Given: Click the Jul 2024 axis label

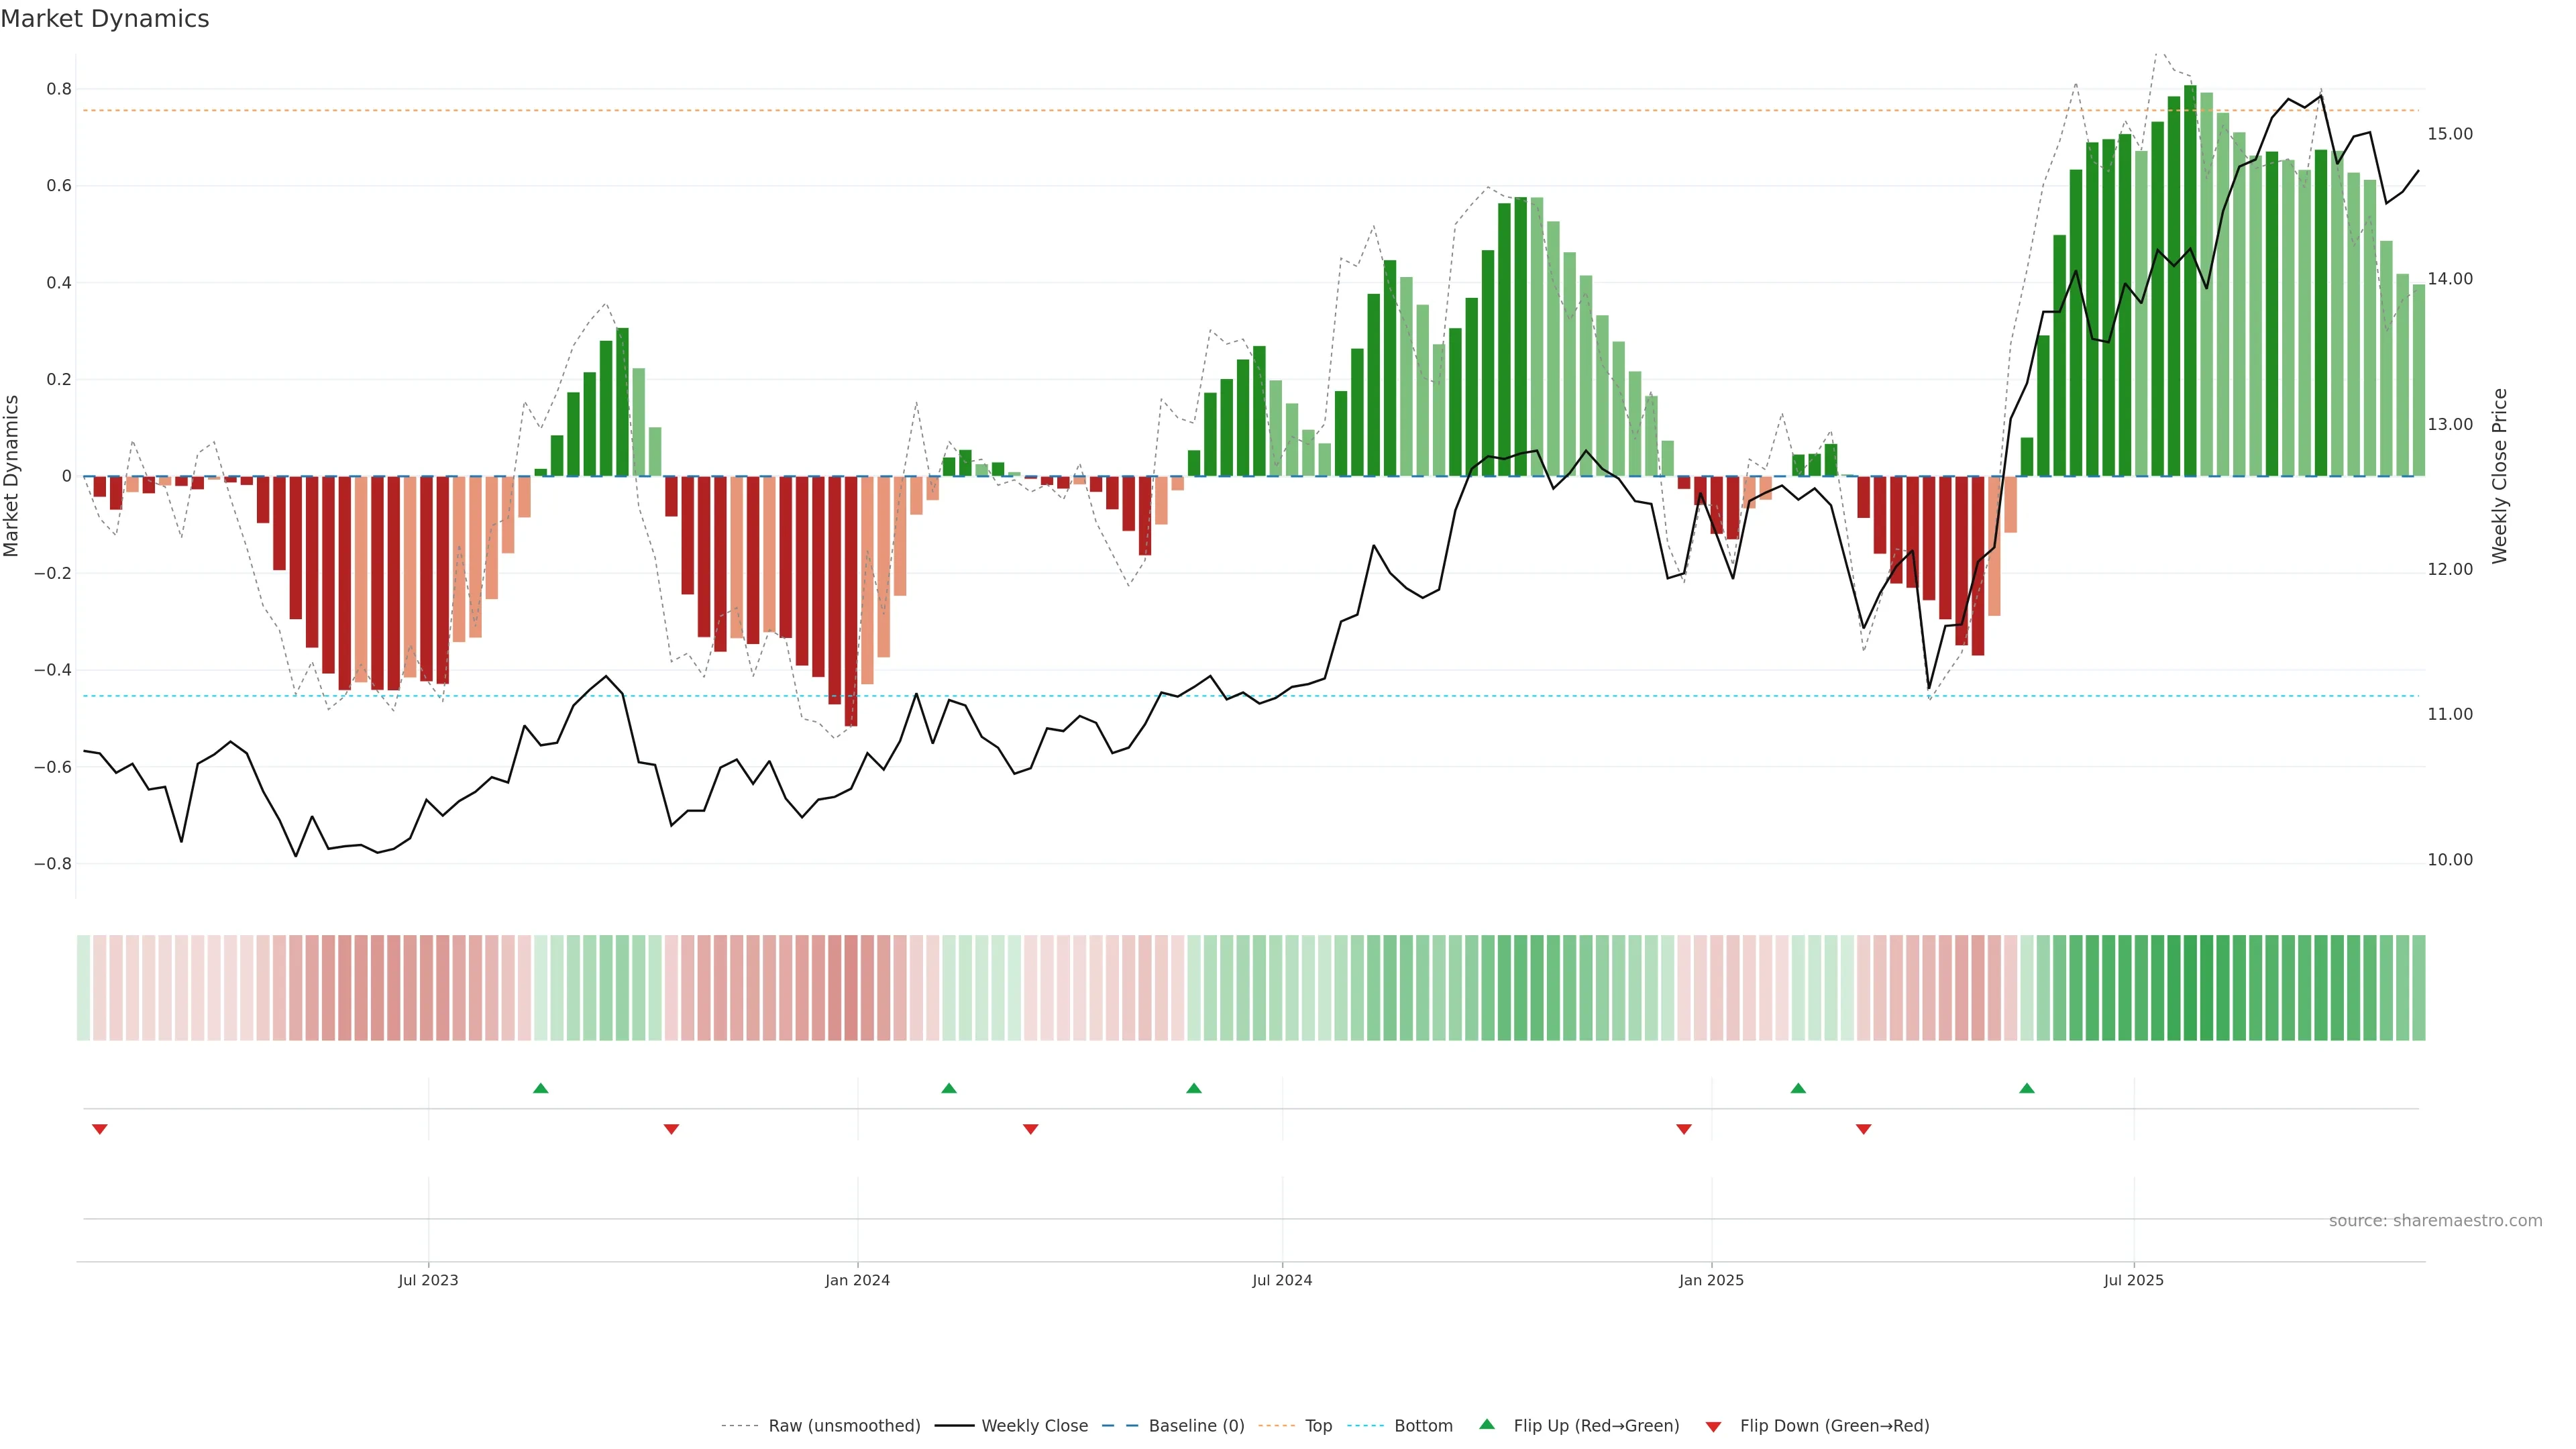Looking at the screenshot, I should tap(1282, 1280).
